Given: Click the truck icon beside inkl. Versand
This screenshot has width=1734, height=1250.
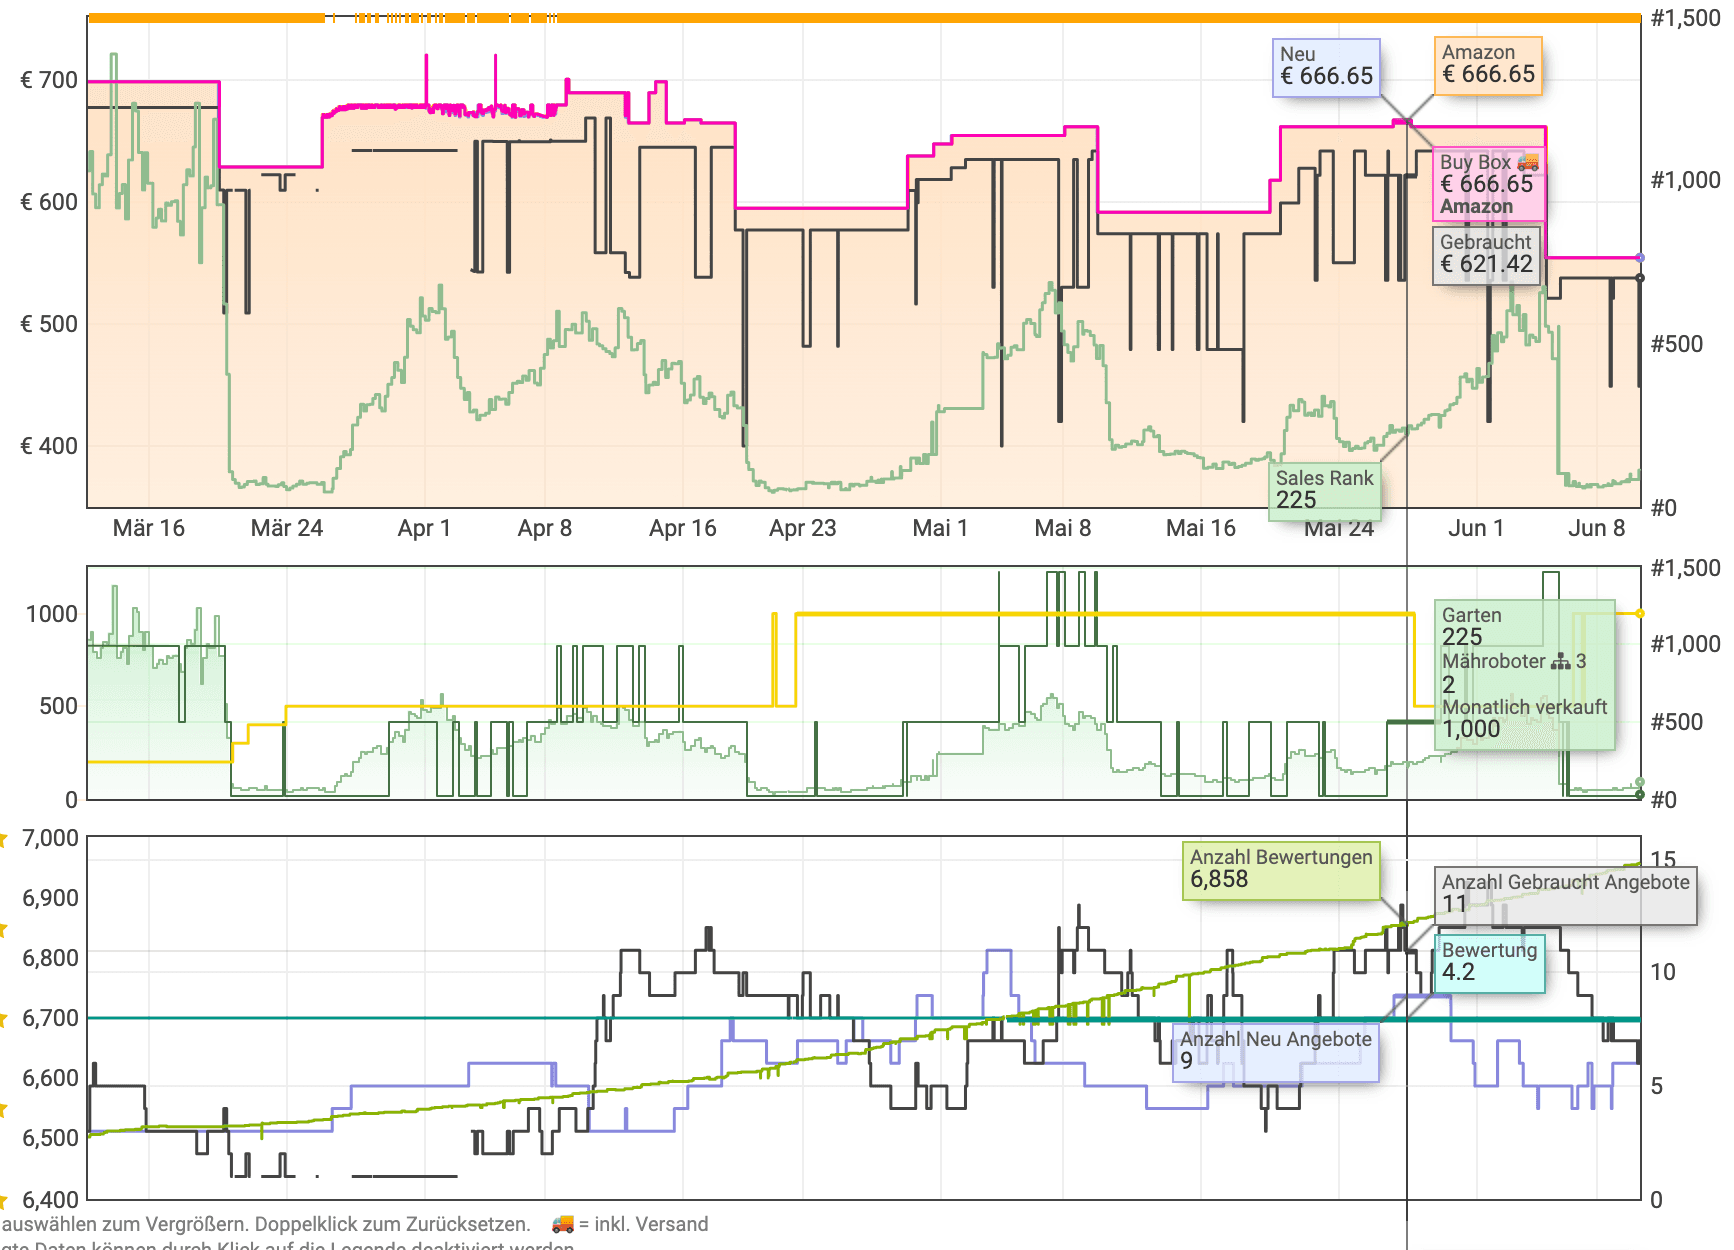Looking at the screenshot, I should click(563, 1224).
